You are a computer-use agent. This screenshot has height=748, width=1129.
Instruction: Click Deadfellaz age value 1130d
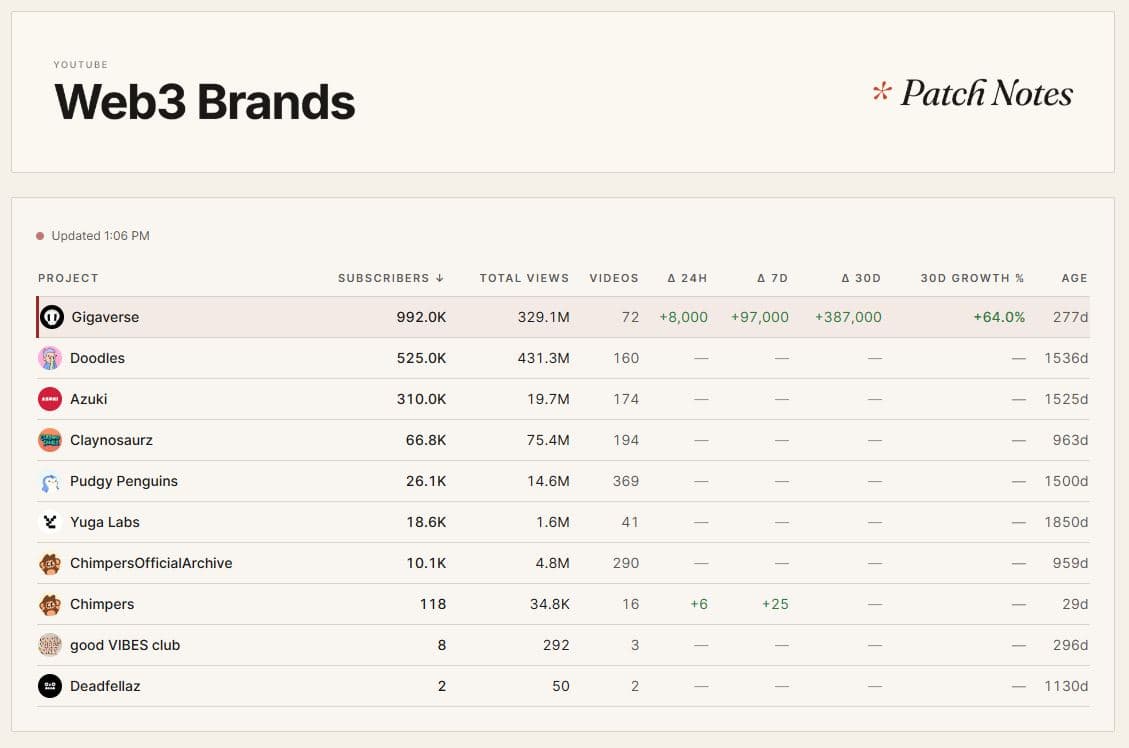pyautogui.click(x=1066, y=686)
